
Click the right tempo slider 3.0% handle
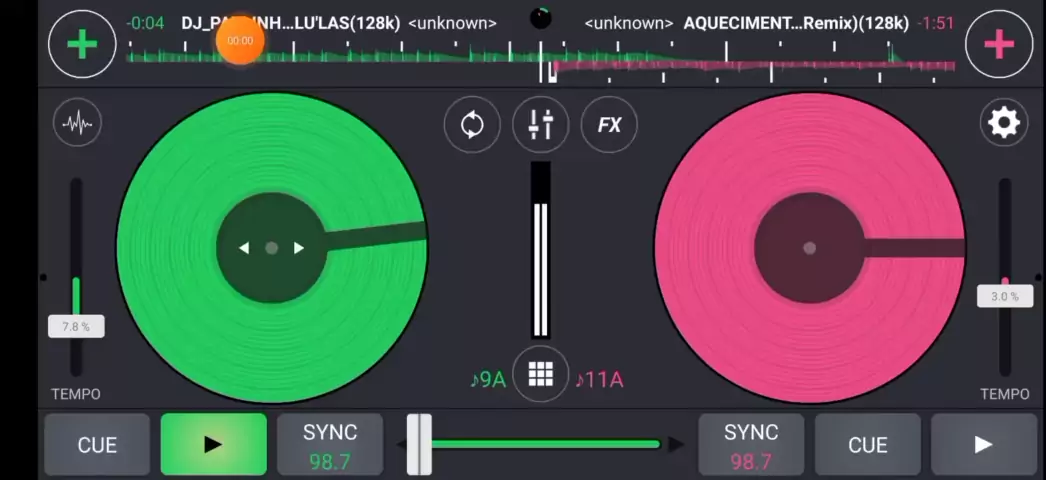(x=1004, y=296)
